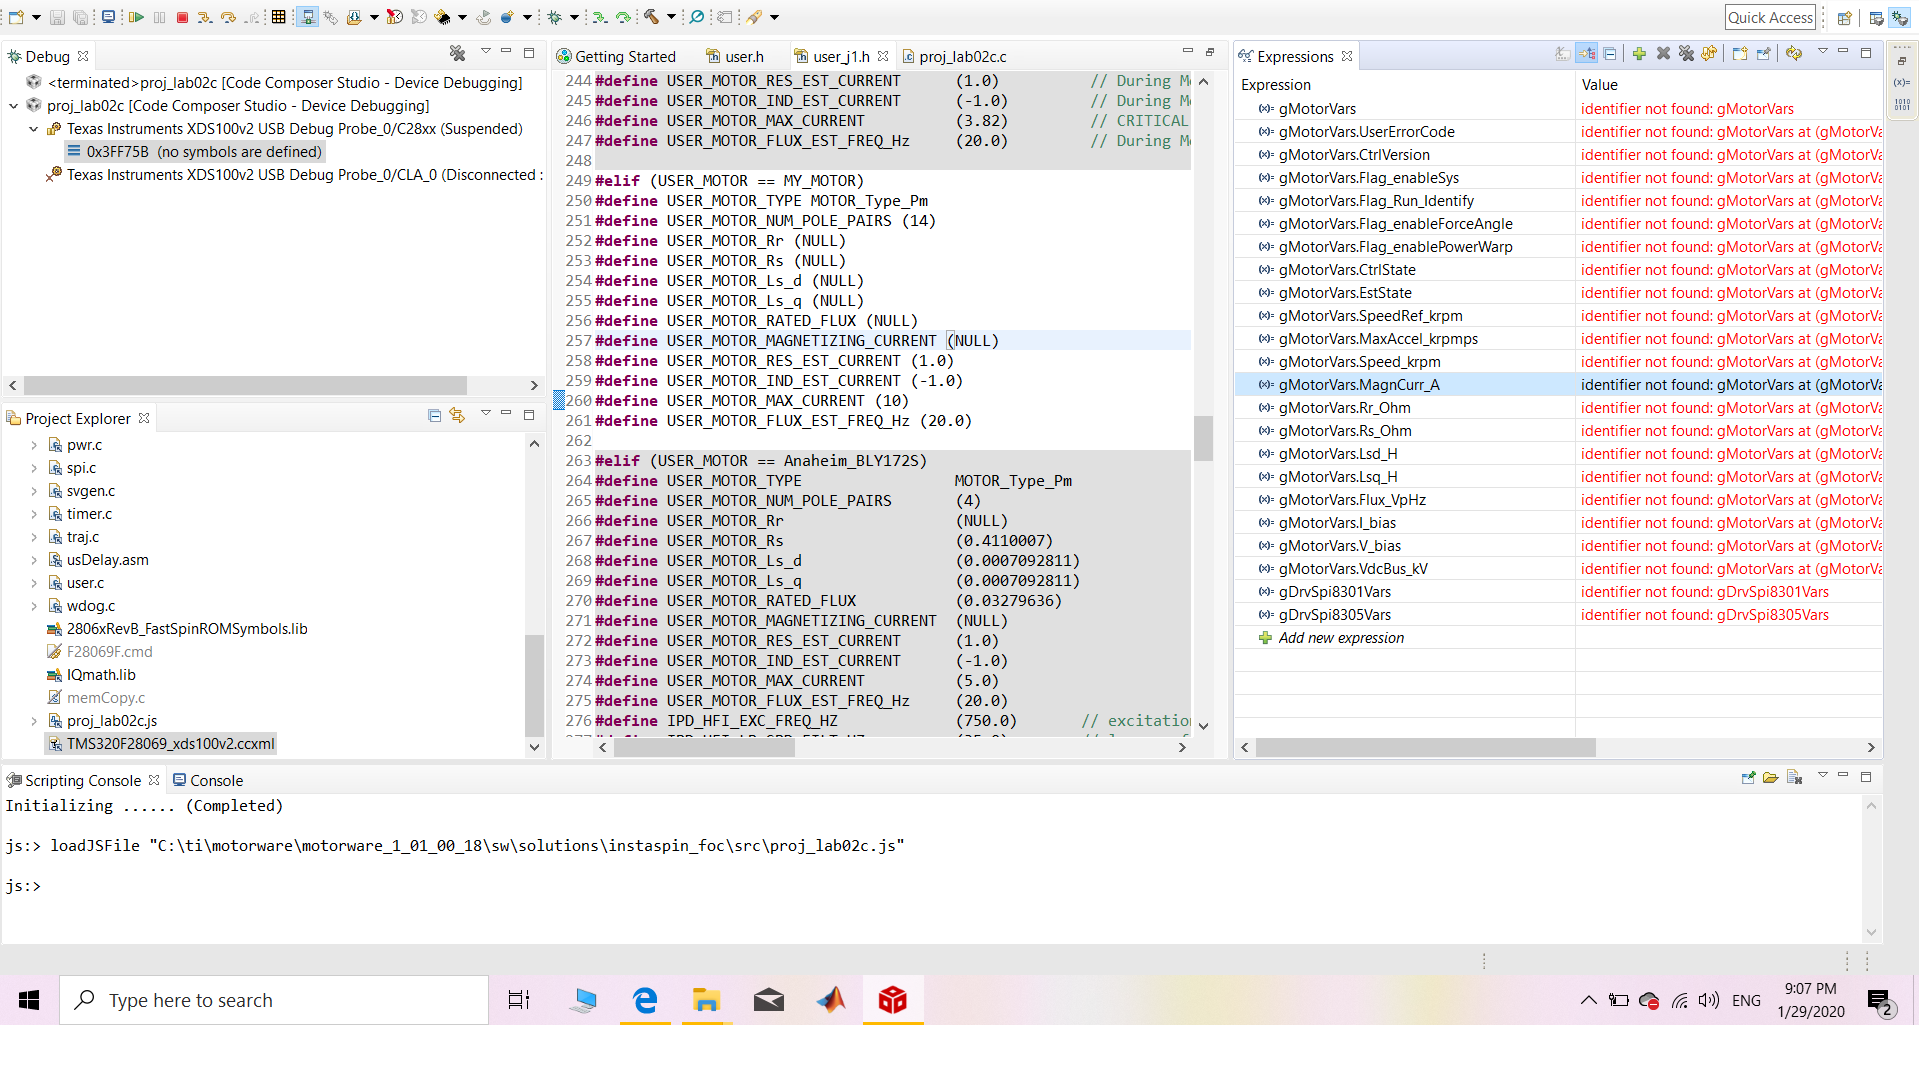Click Collapse All icon in Project Explorer

[434, 416]
